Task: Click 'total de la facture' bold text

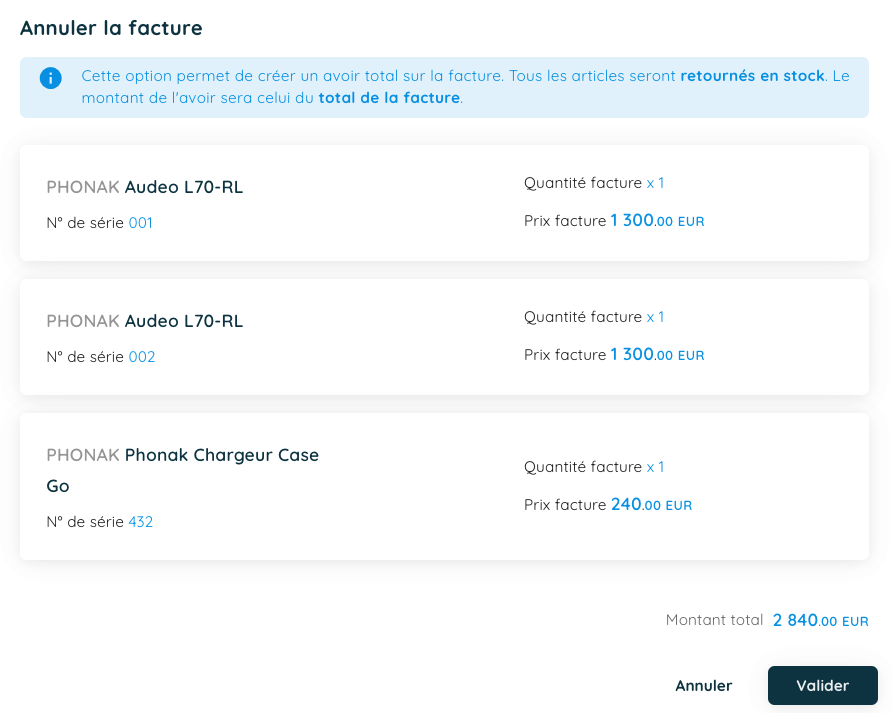Action: (x=389, y=98)
